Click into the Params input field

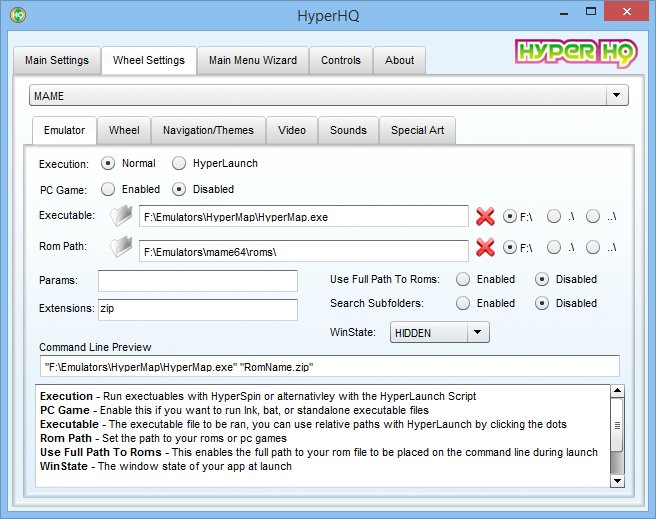[x=198, y=281]
